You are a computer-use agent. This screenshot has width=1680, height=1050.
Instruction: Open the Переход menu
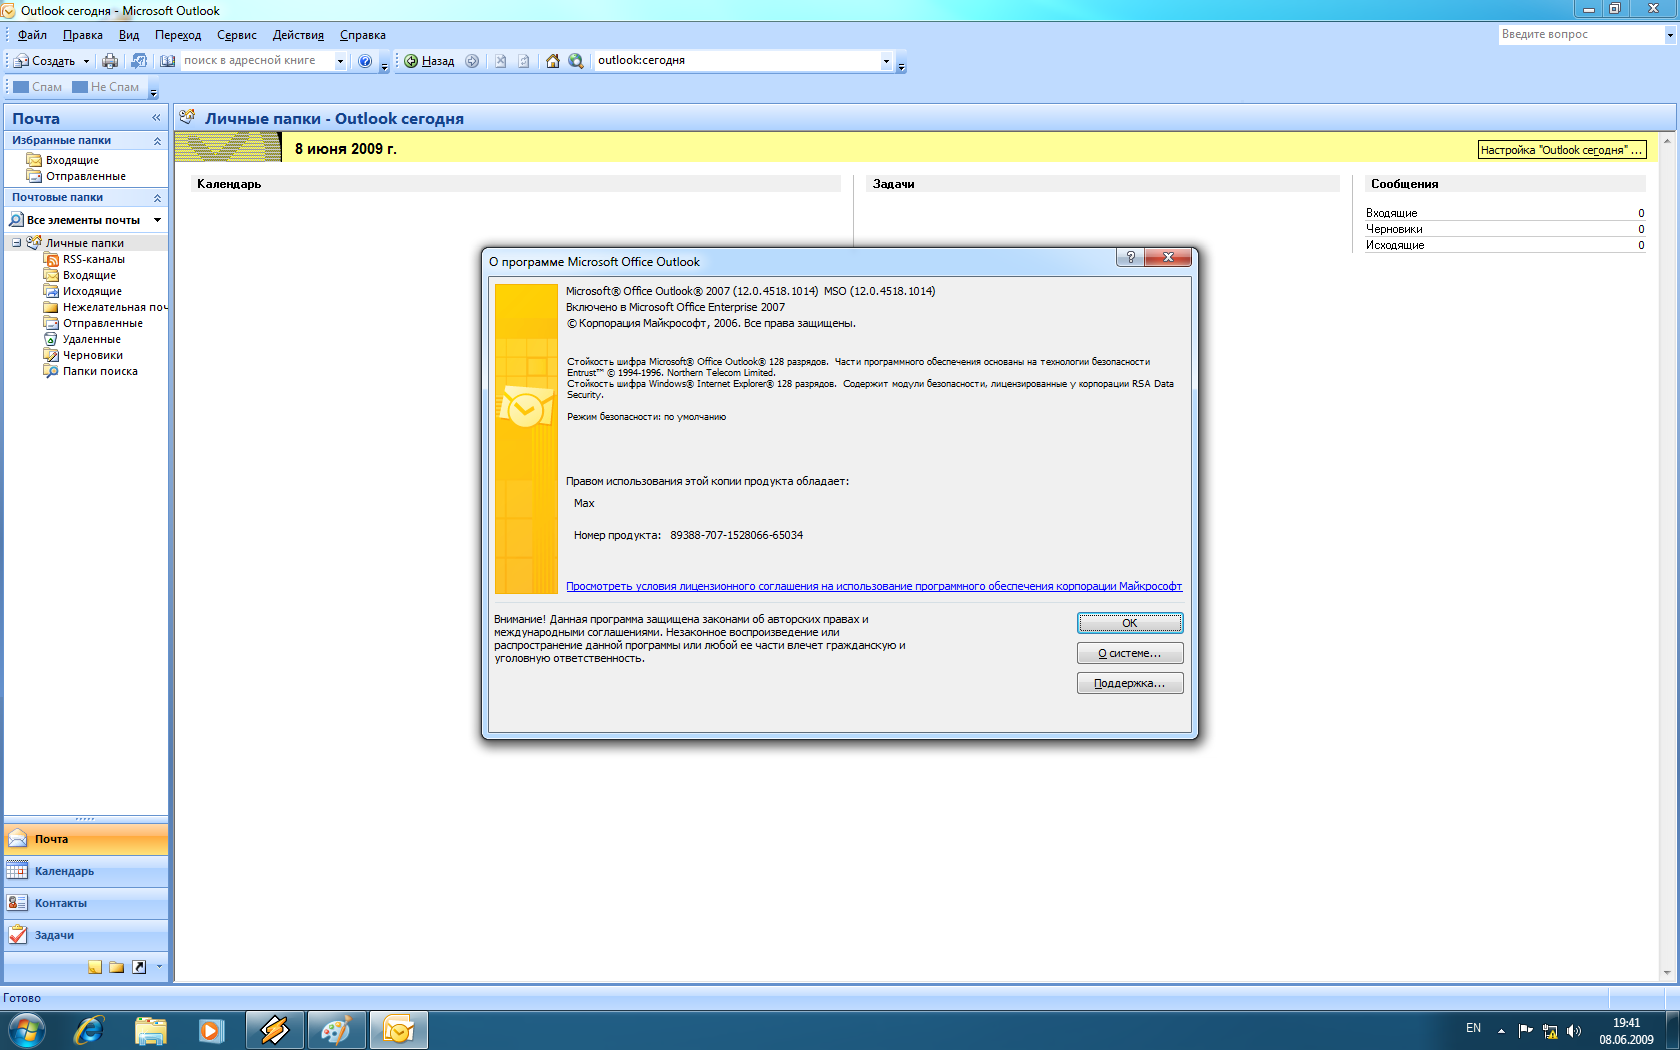tap(178, 35)
